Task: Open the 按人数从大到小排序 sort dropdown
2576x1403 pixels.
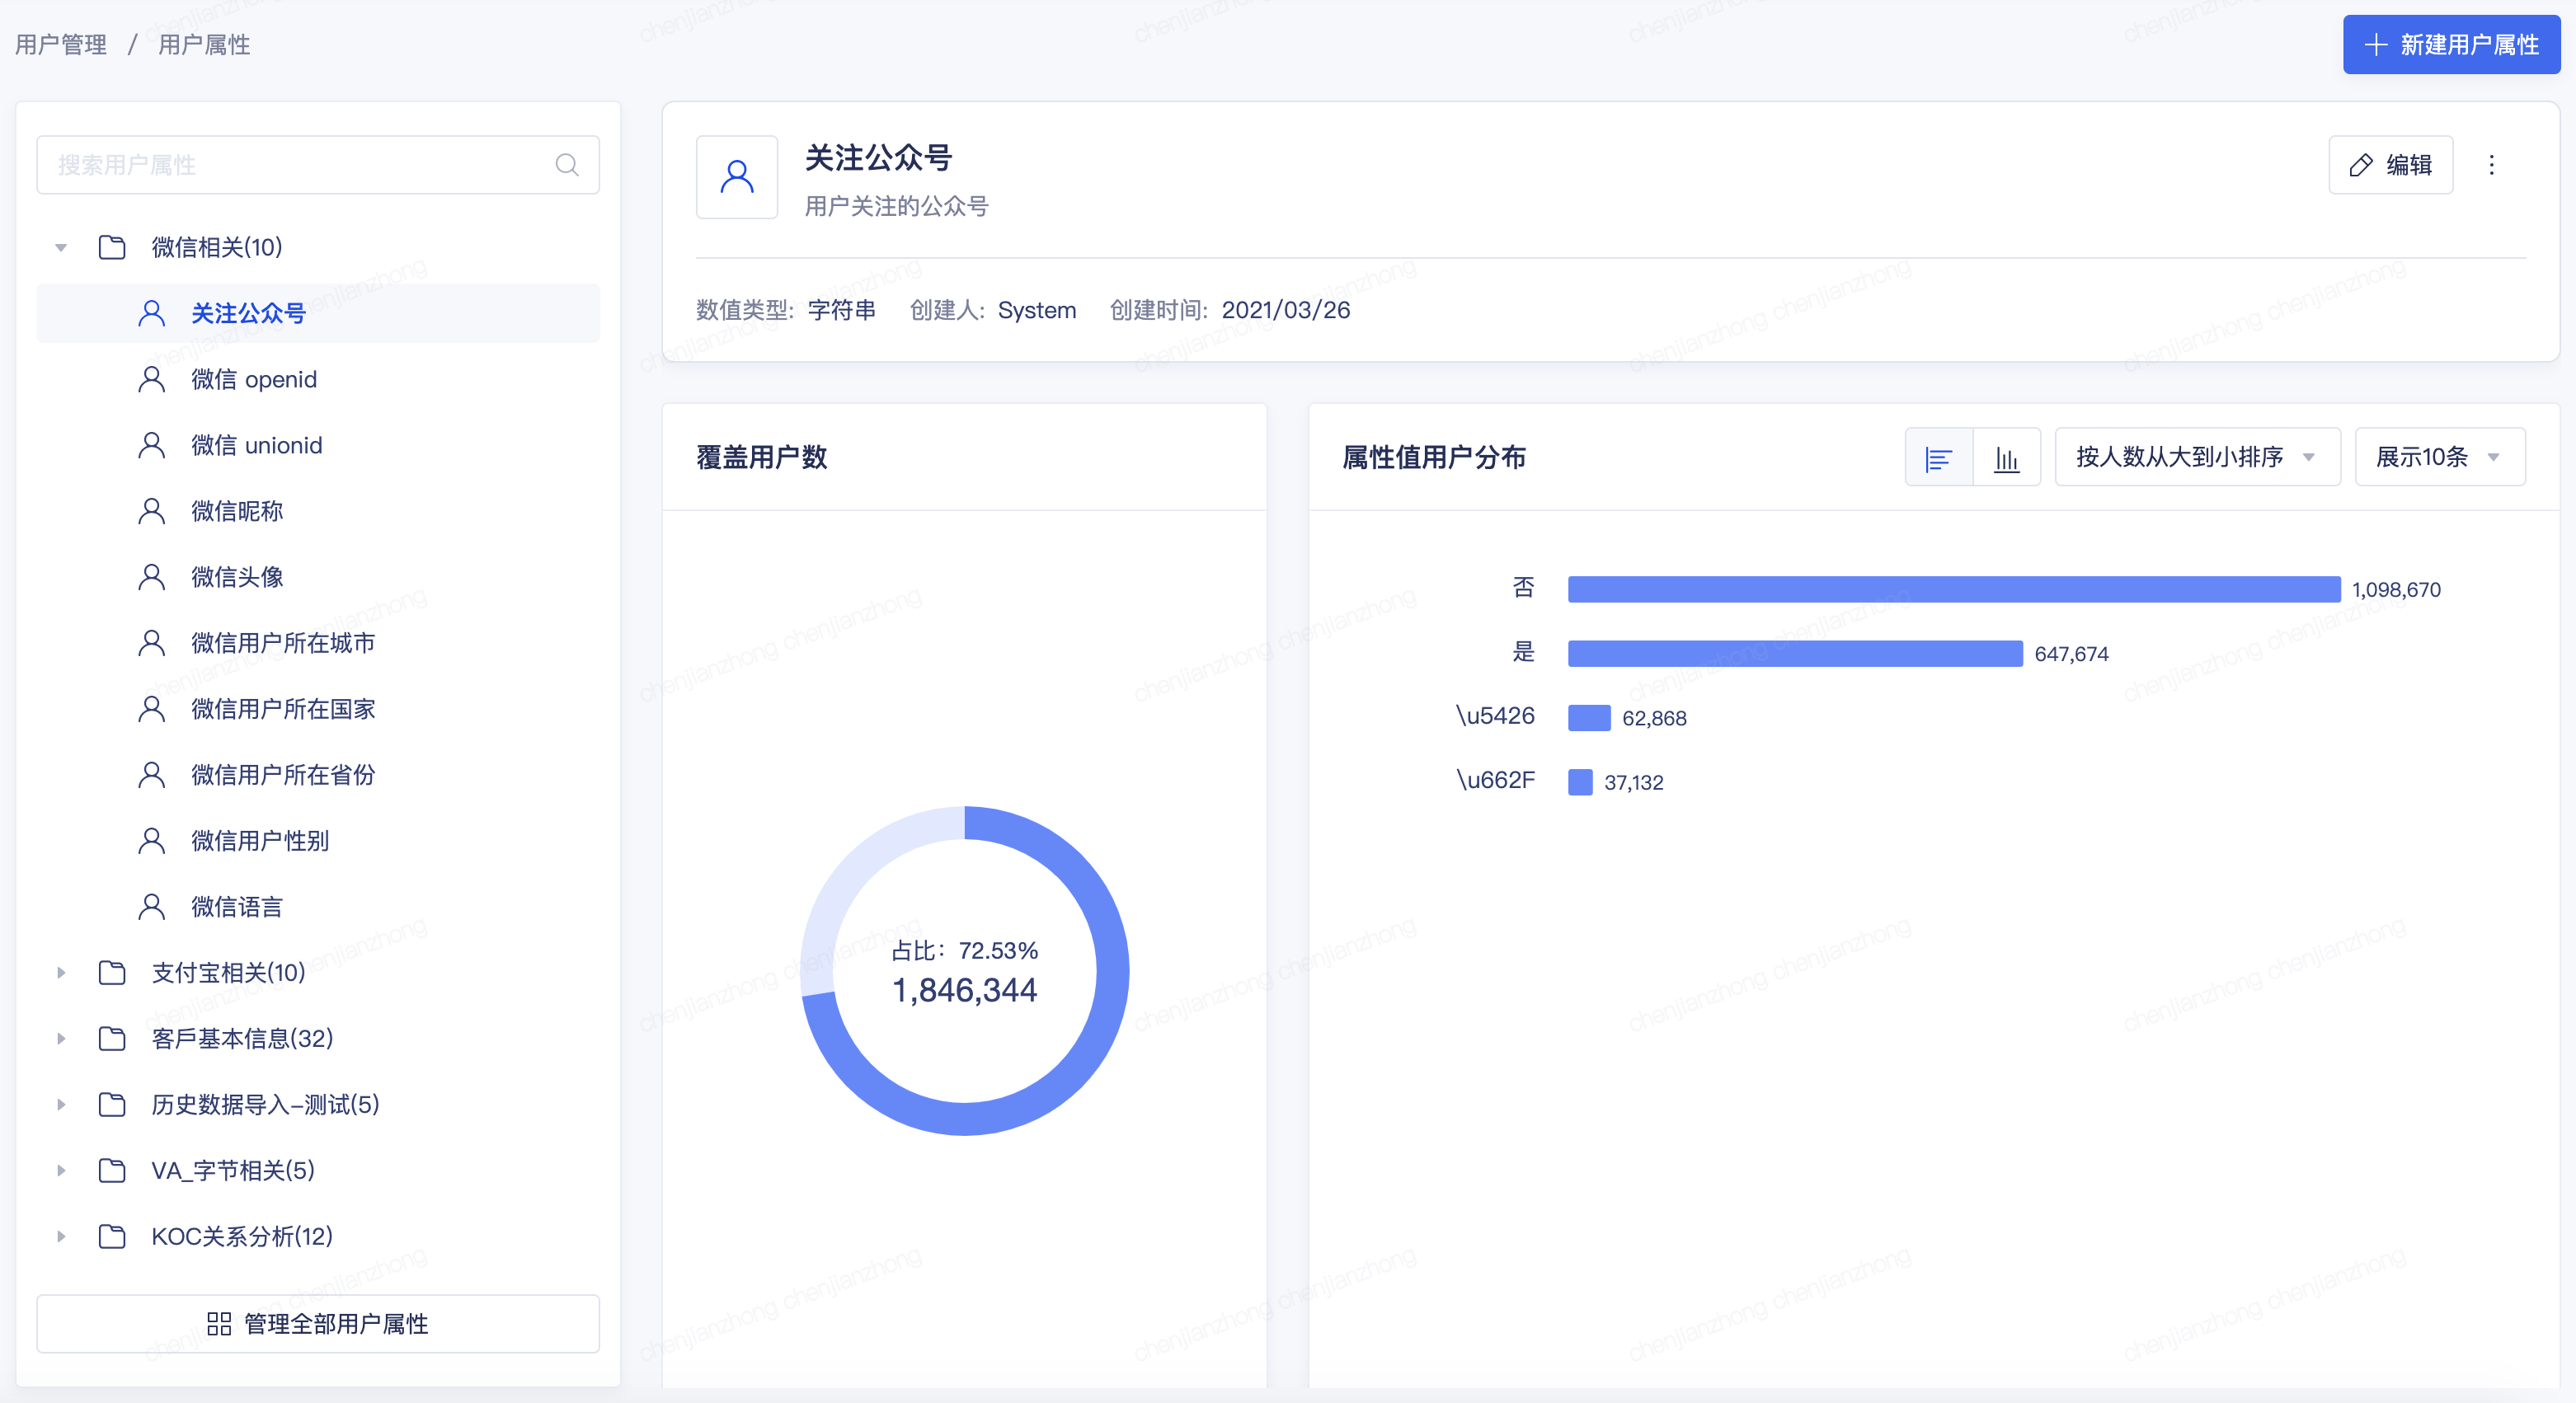Action: 2197,457
